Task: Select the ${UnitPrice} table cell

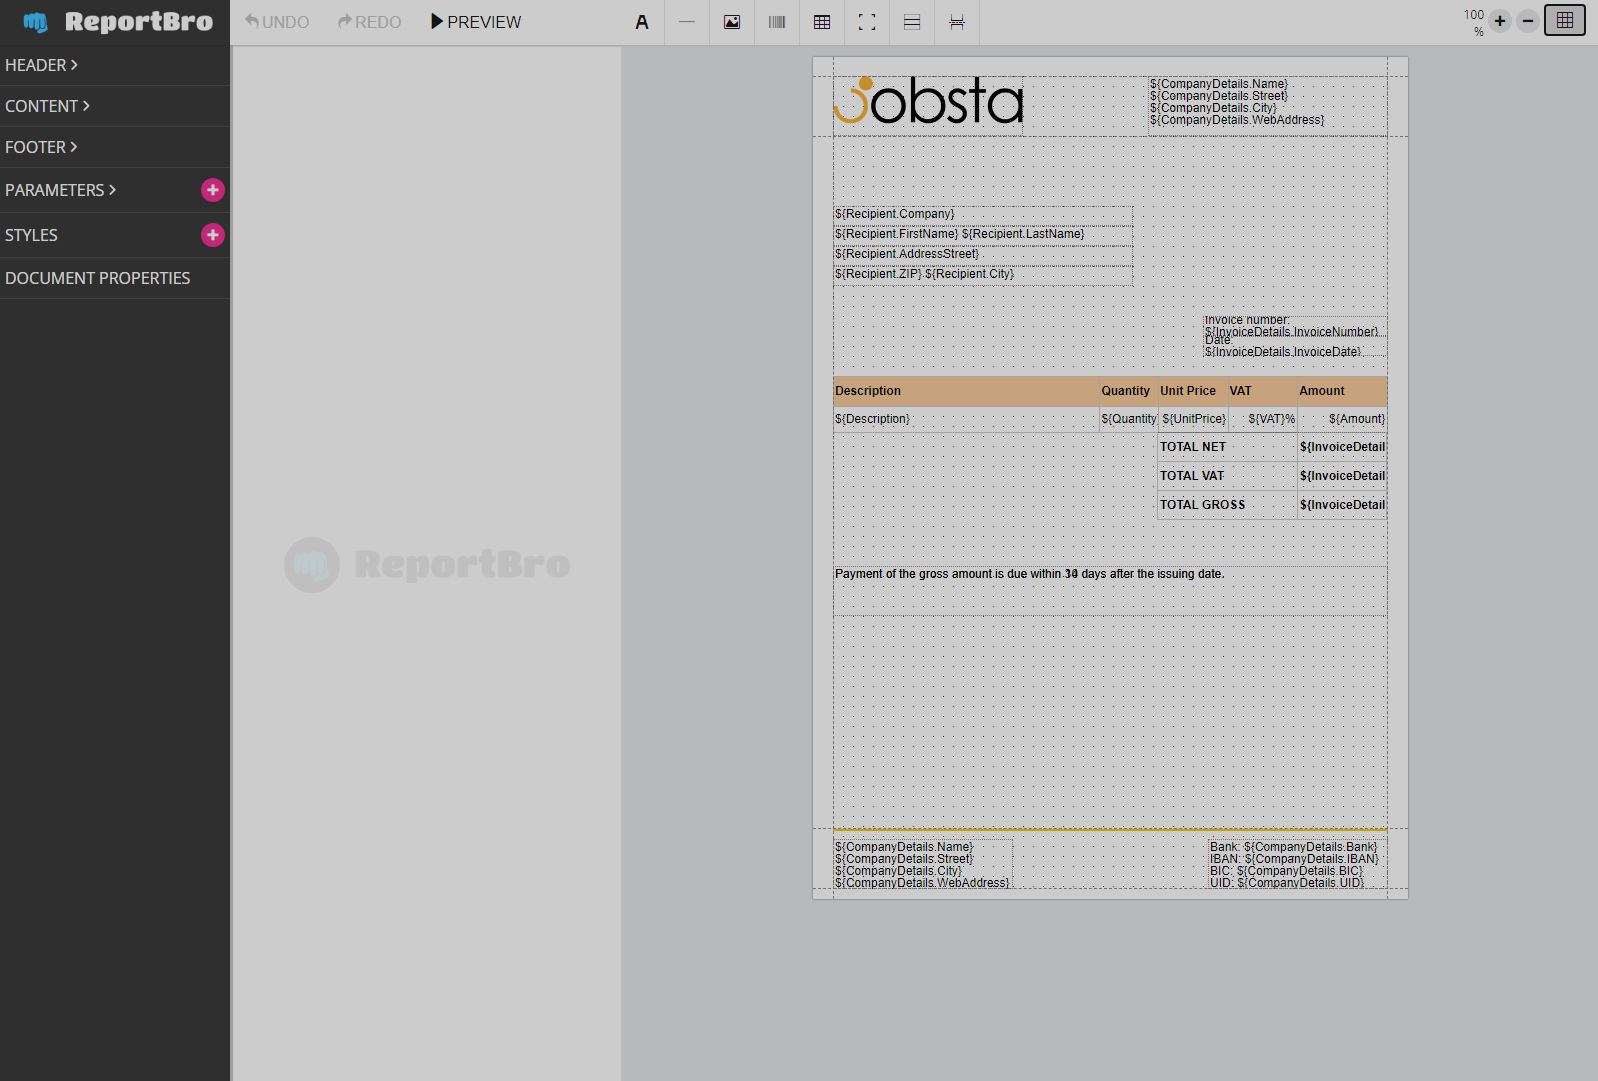Action: pos(1193,419)
